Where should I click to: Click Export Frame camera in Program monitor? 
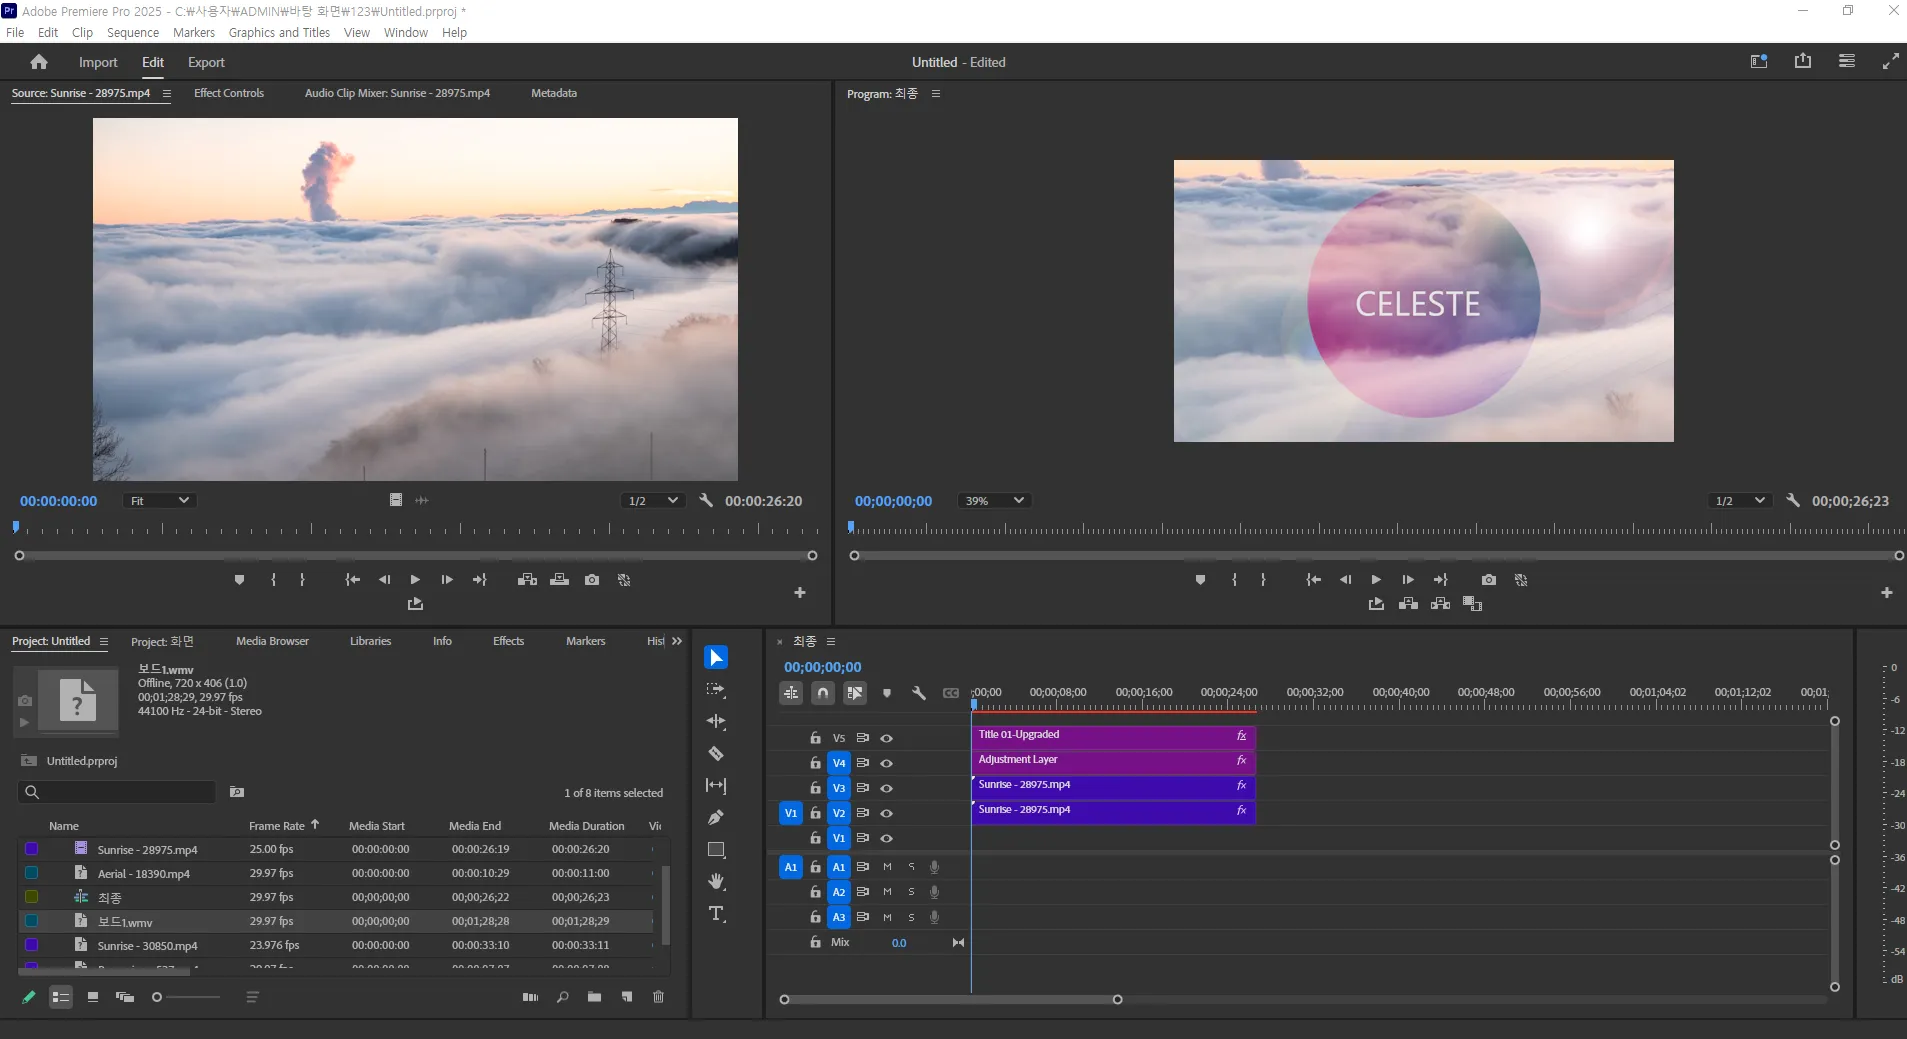coord(1489,580)
